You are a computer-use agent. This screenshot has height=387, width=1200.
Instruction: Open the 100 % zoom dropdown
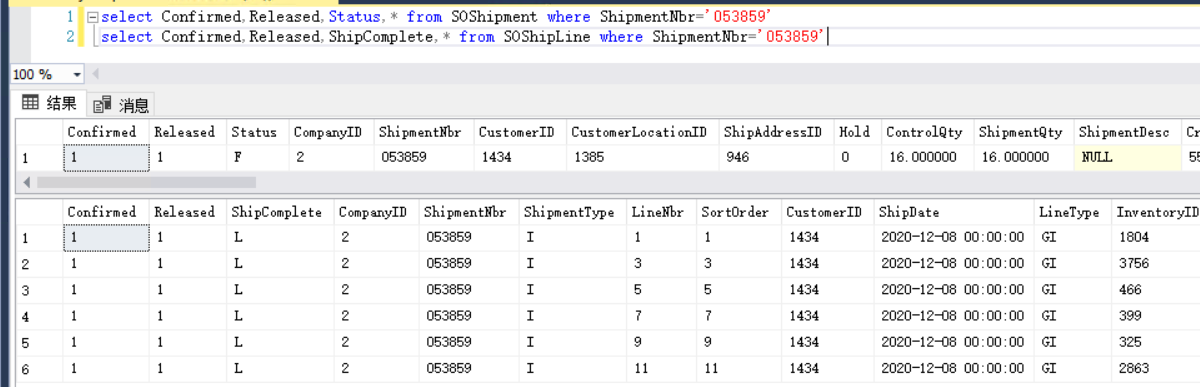click(77, 75)
